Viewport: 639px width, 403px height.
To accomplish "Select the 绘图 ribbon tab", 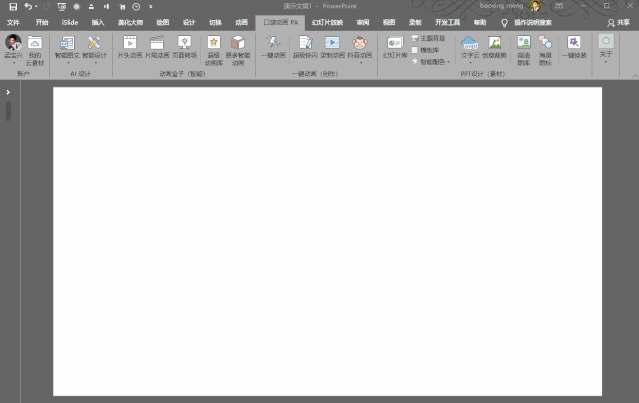I will click(x=163, y=22).
